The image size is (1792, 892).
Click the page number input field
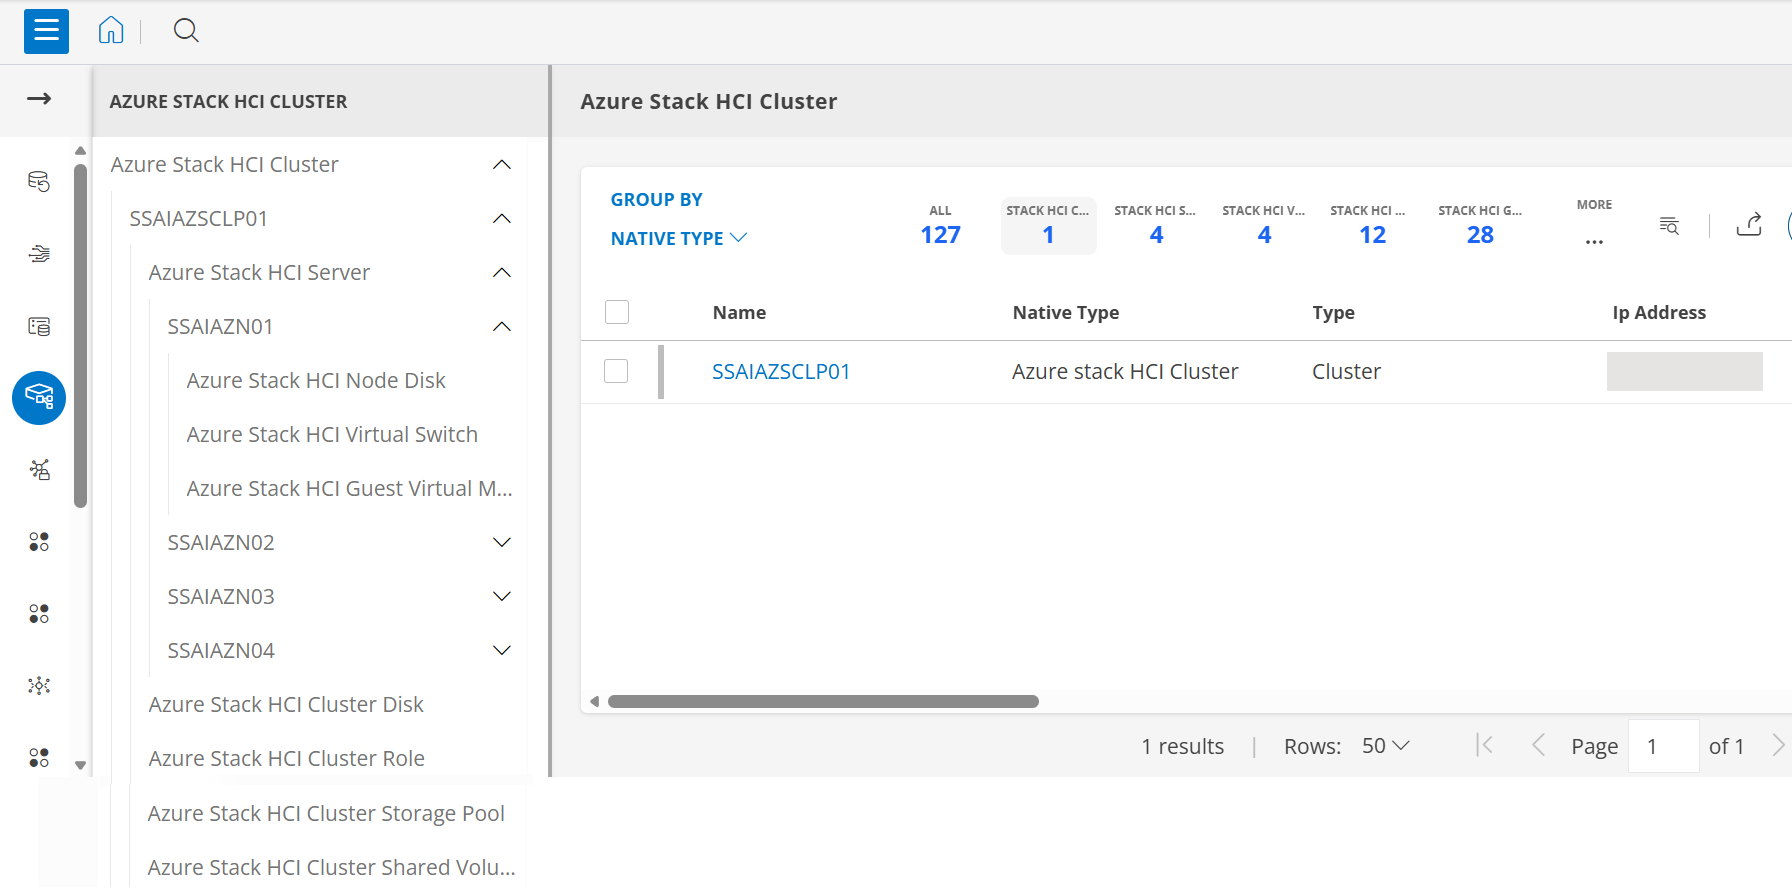(x=1663, y=746)
